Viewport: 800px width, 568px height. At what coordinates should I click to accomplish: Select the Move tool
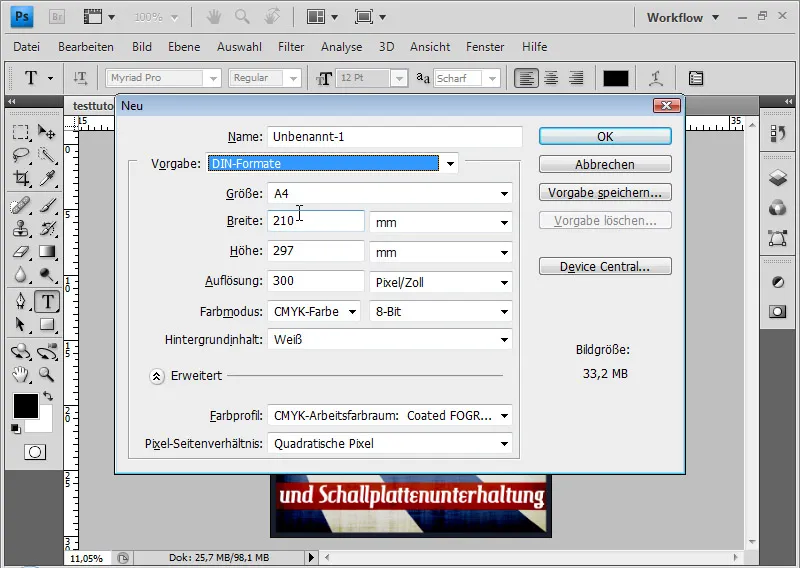pyautogui.click(x=47, y=133)
